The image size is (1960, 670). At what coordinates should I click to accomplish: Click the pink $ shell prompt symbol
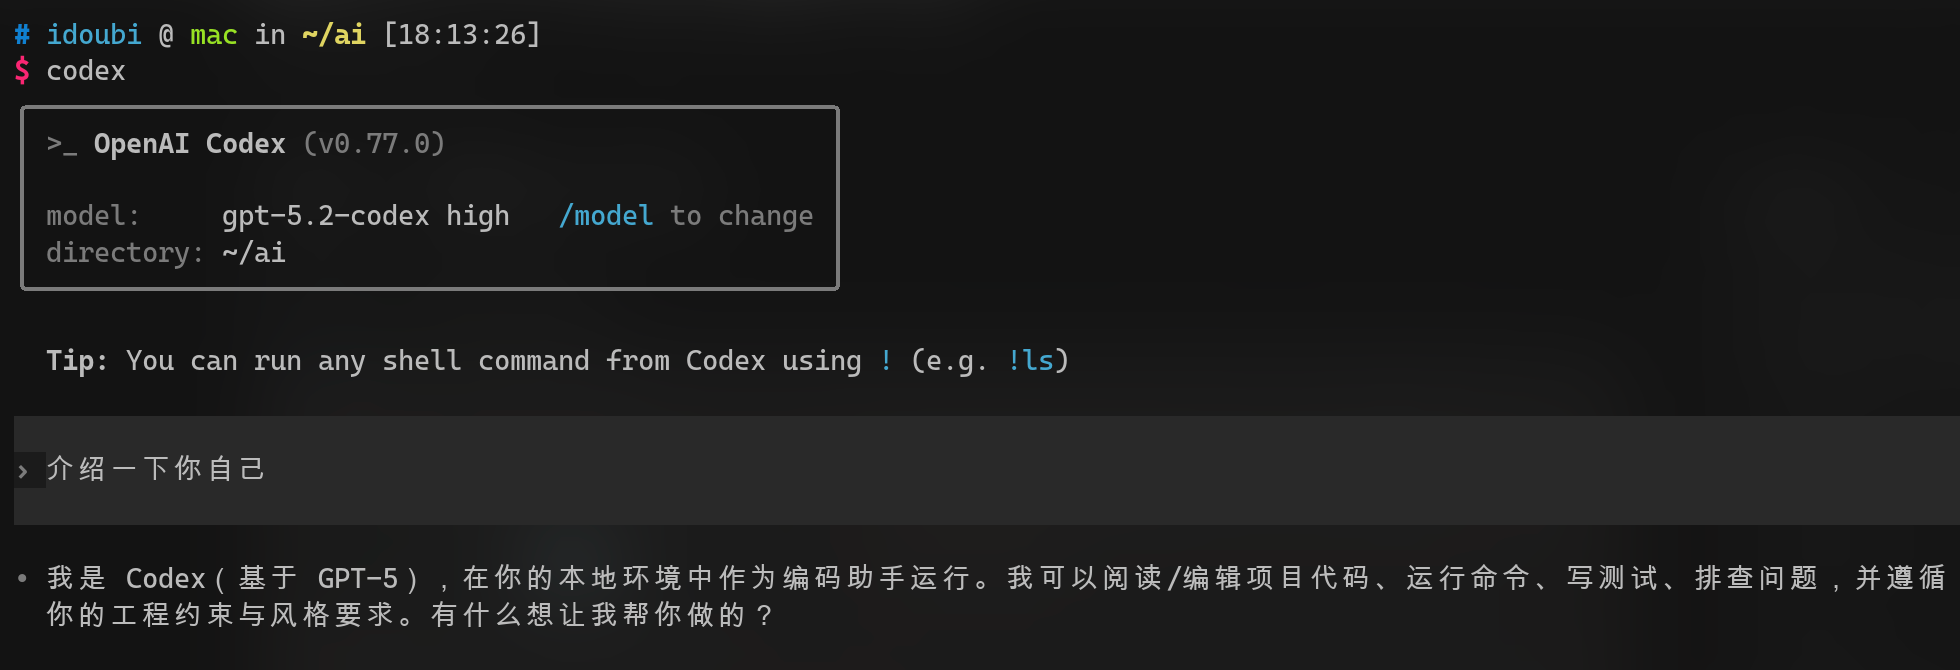pos(22,71)
